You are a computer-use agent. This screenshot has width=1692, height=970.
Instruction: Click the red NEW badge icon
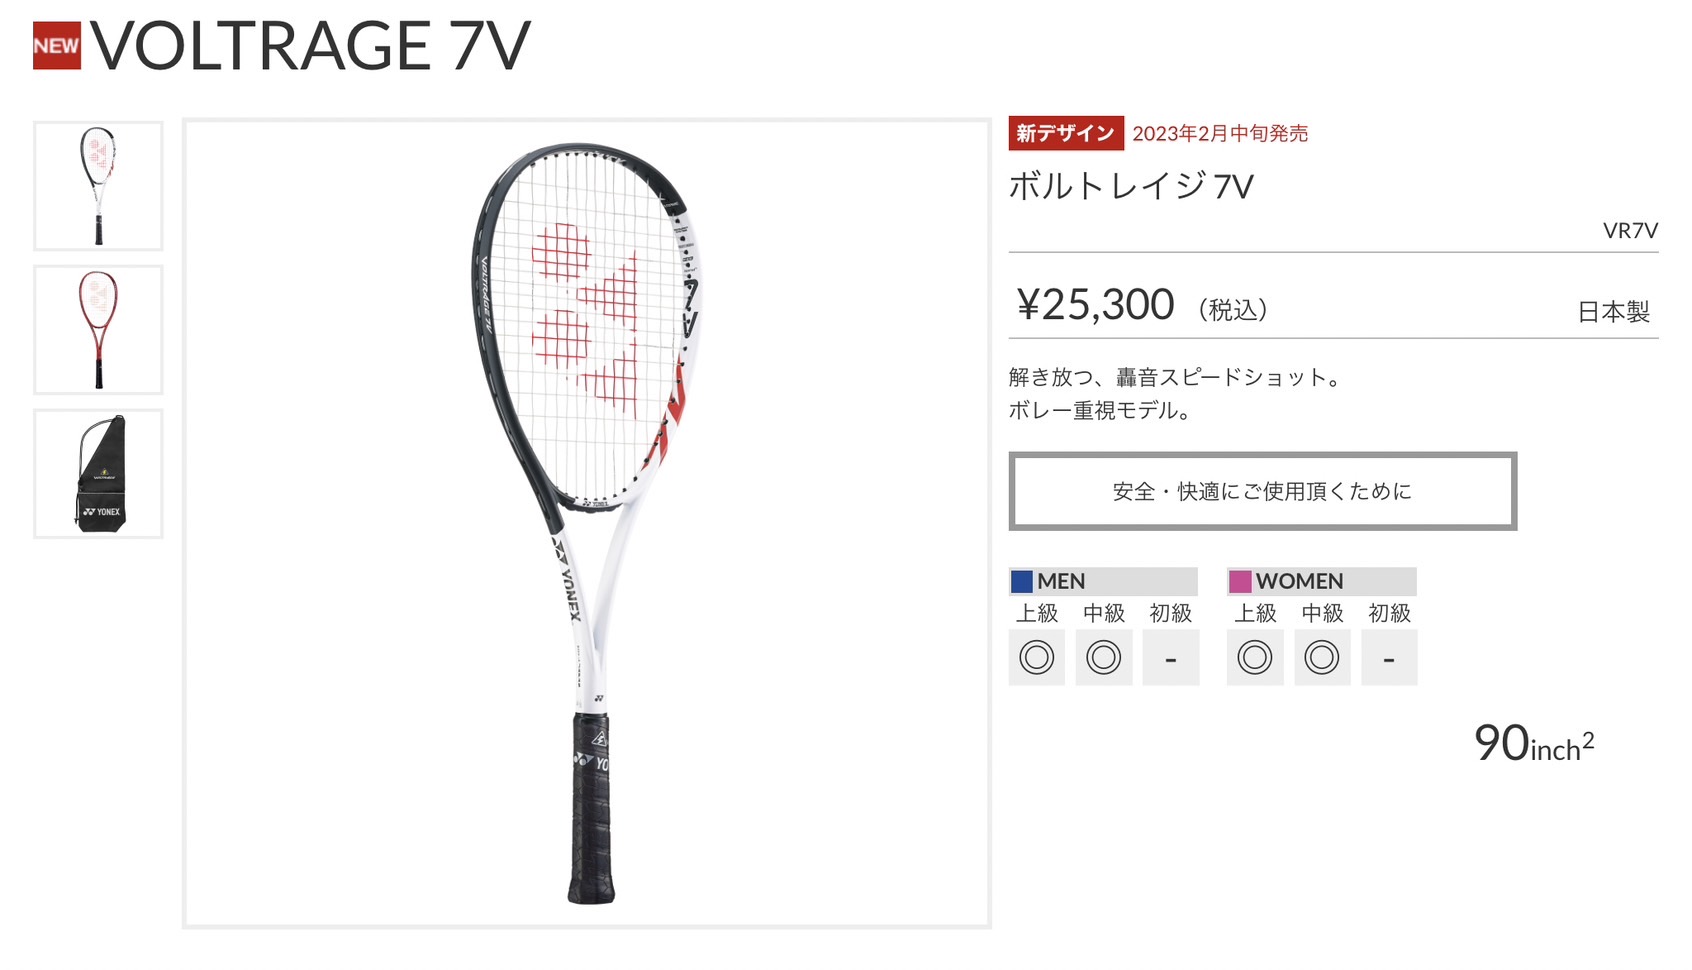point(56,46)
